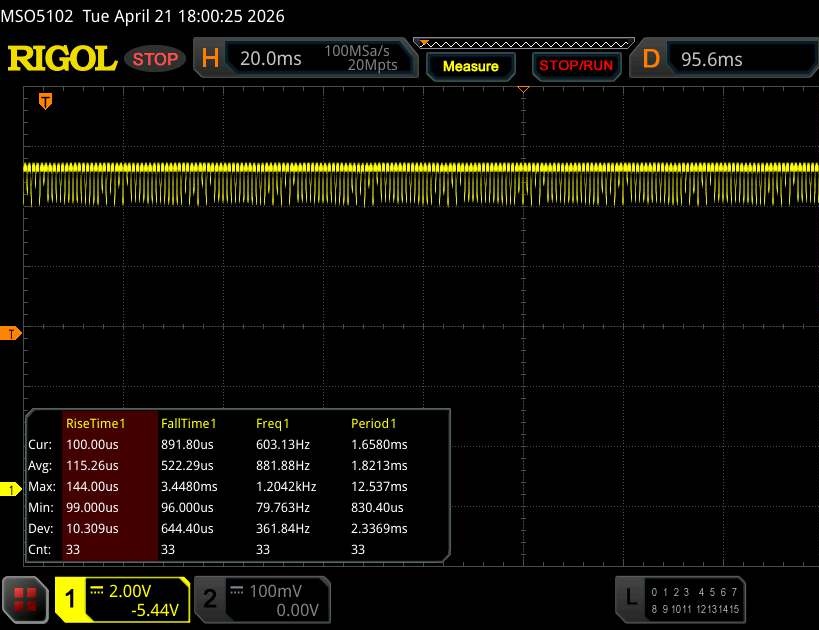Click min period value 830.40us

(x=377, y=507)
